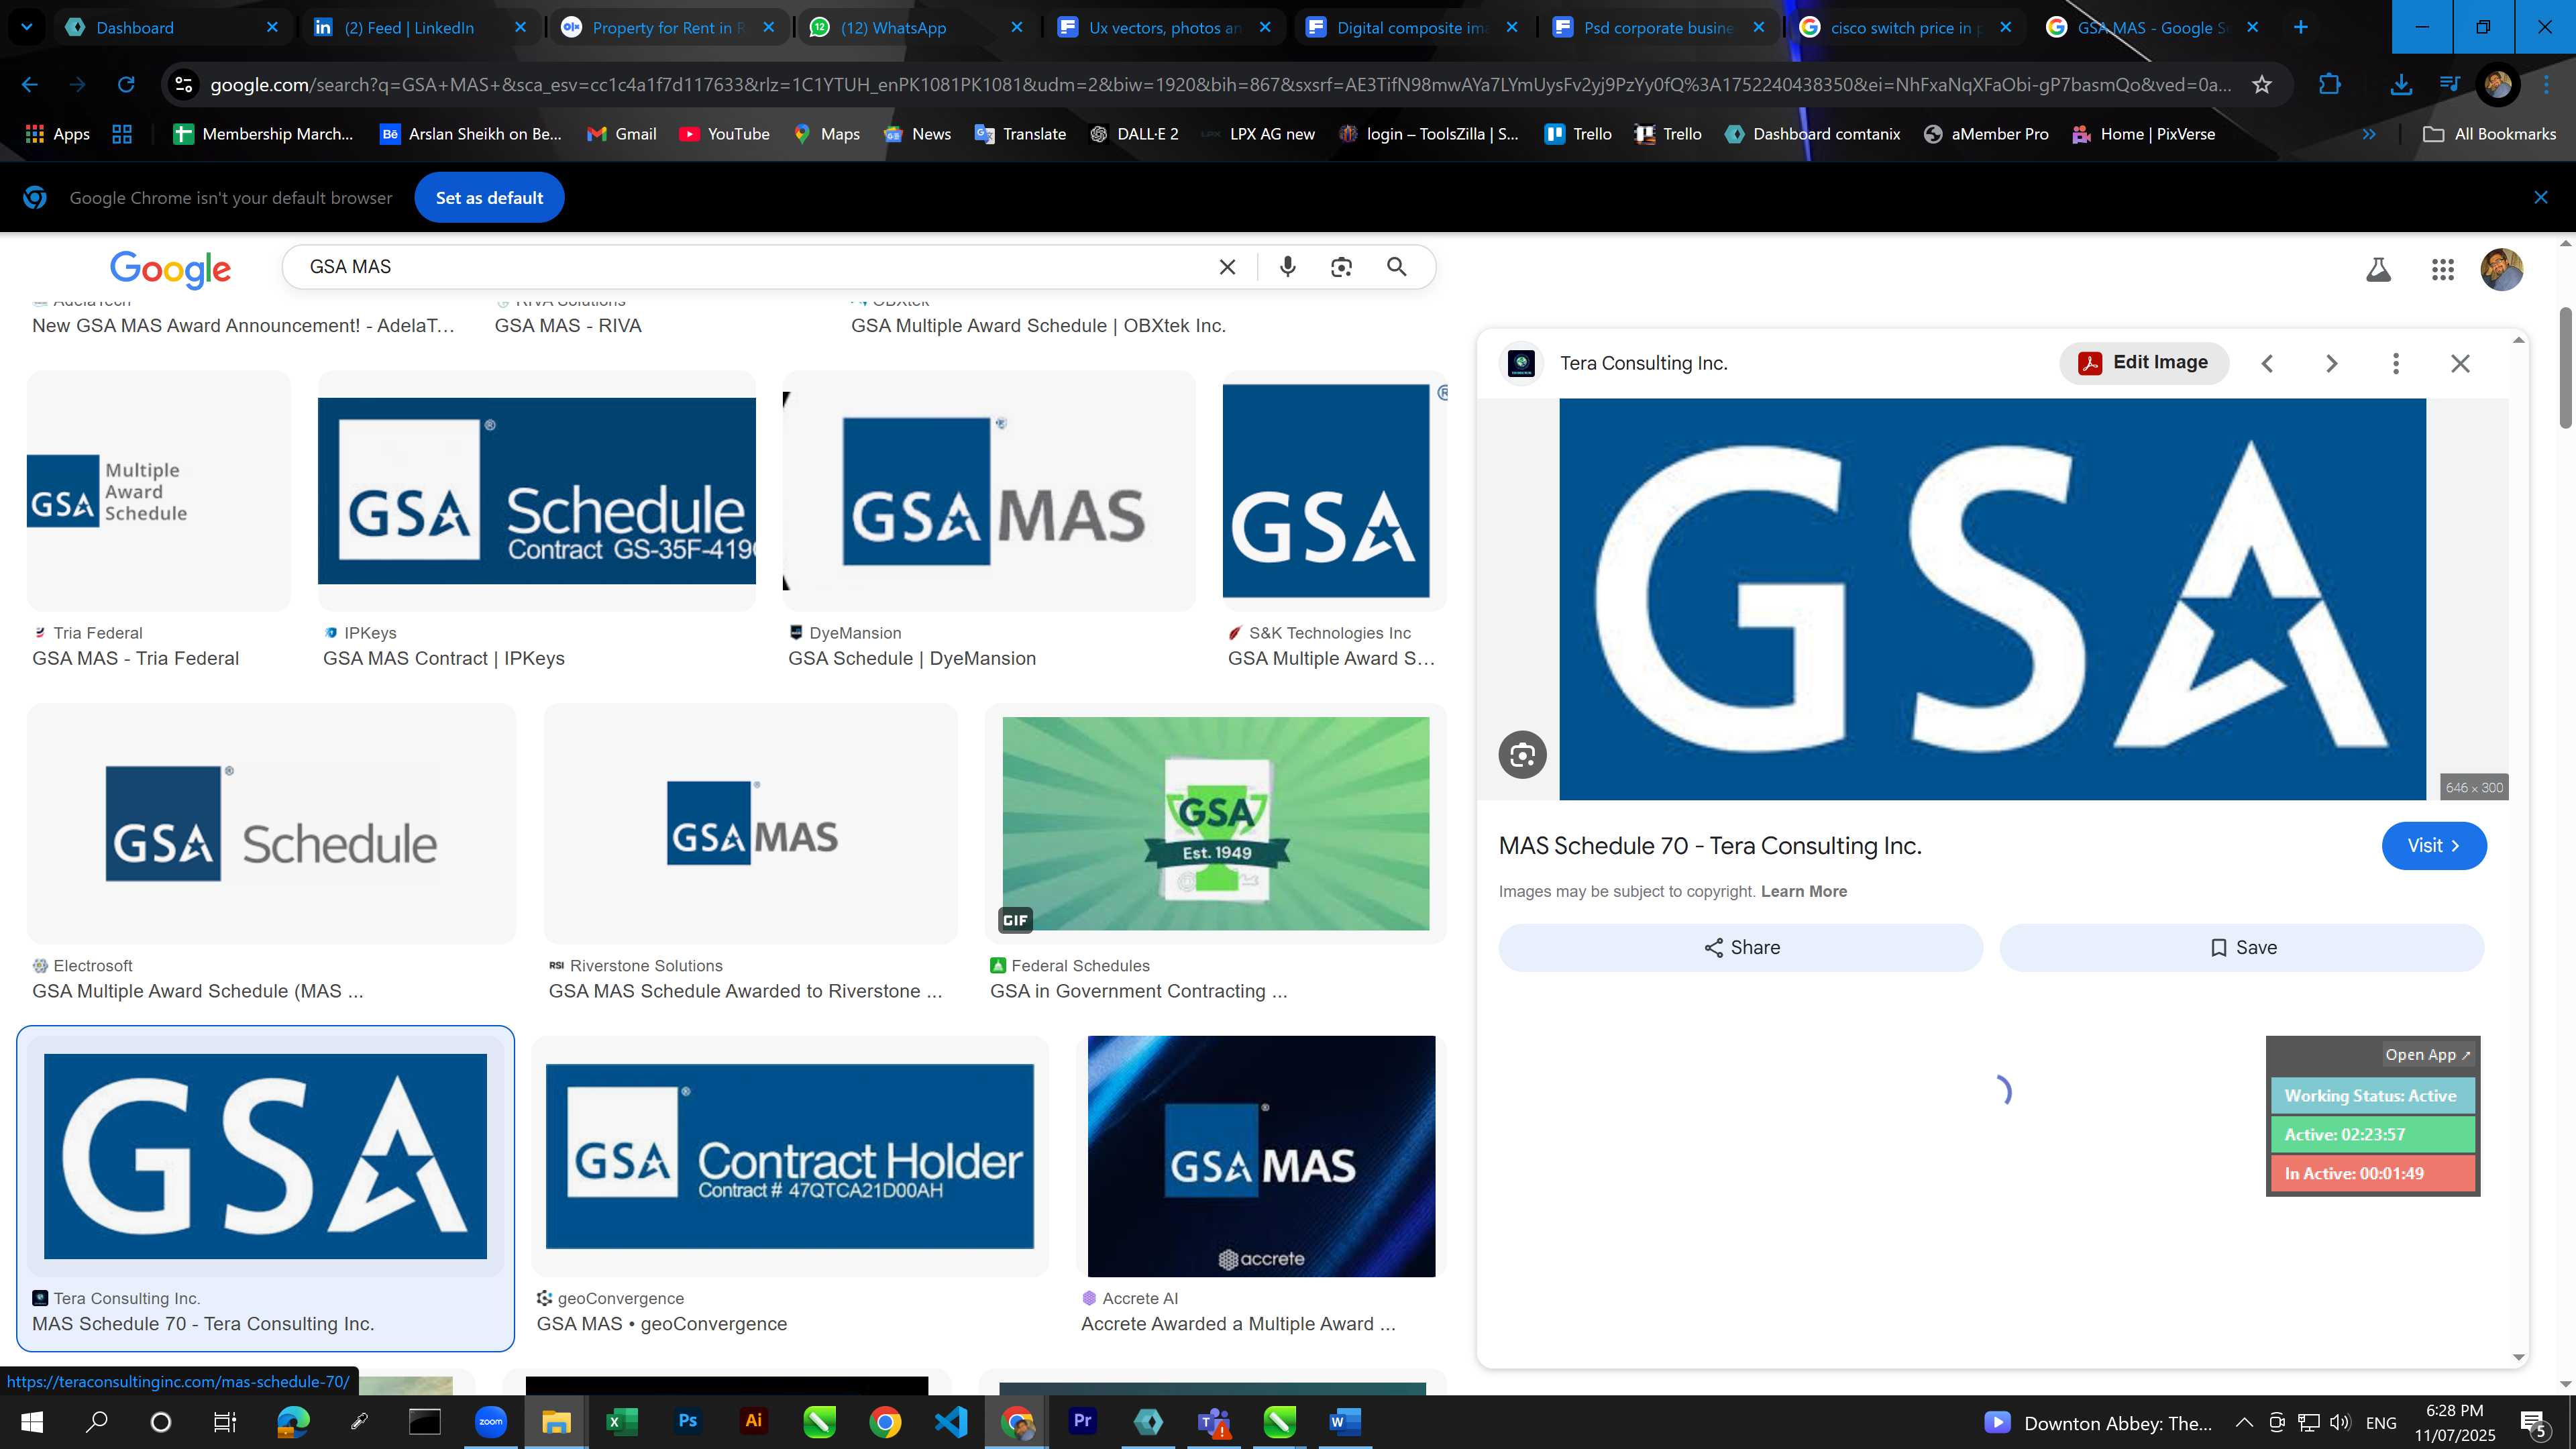Screen dimensions: 2576x1449
Task: Open DALL·E 2 bookmark
Action: tap(1134, 134)
